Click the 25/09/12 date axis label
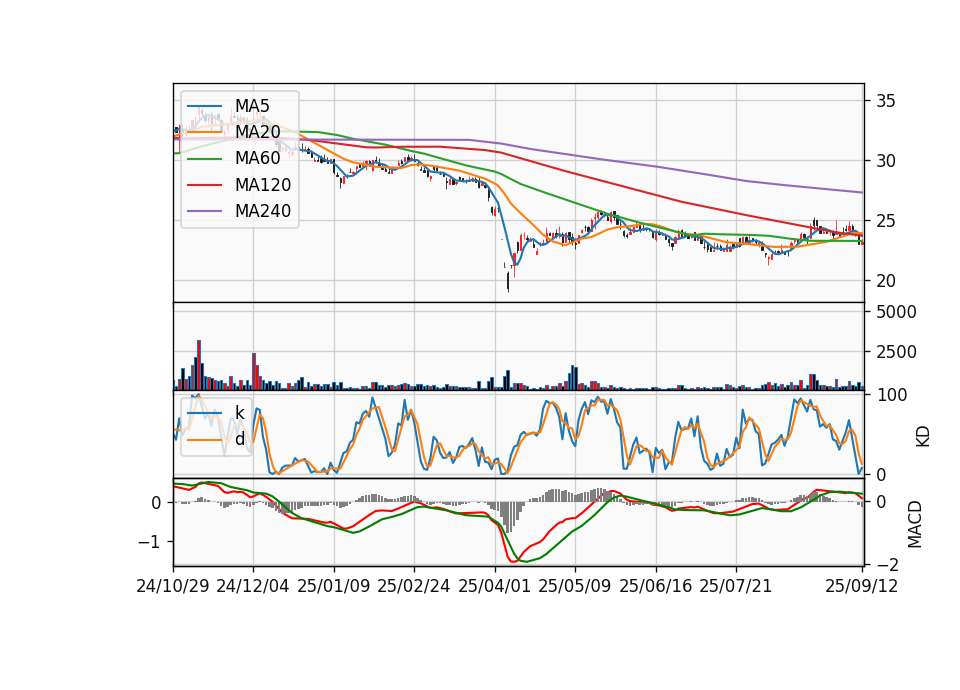The image size is (960, 690). tap(861, 586)
